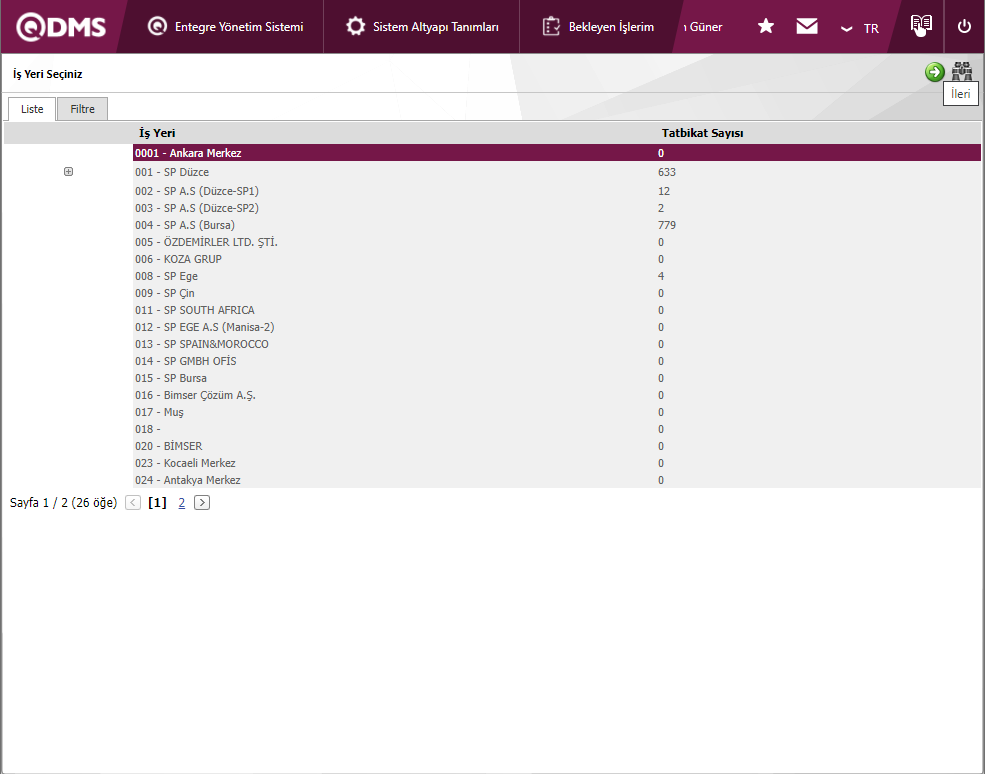This screenshot has width=985, height=774.
Task: Select row 0001 - Ankara Merkez
Action: pyautogui.click(x=557, y=153)
